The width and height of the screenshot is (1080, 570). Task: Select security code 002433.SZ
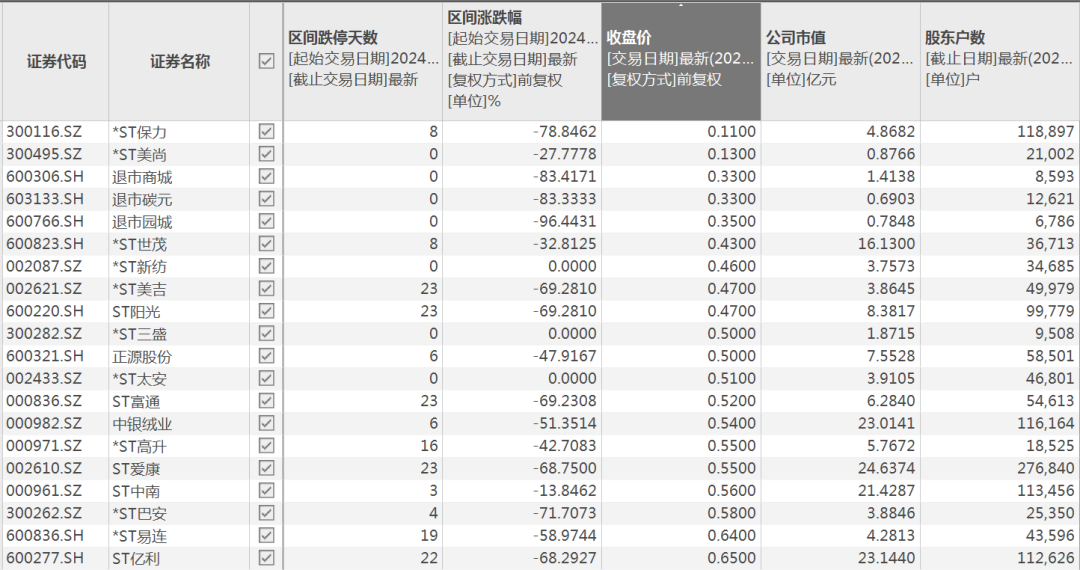(x=44, y=378)
